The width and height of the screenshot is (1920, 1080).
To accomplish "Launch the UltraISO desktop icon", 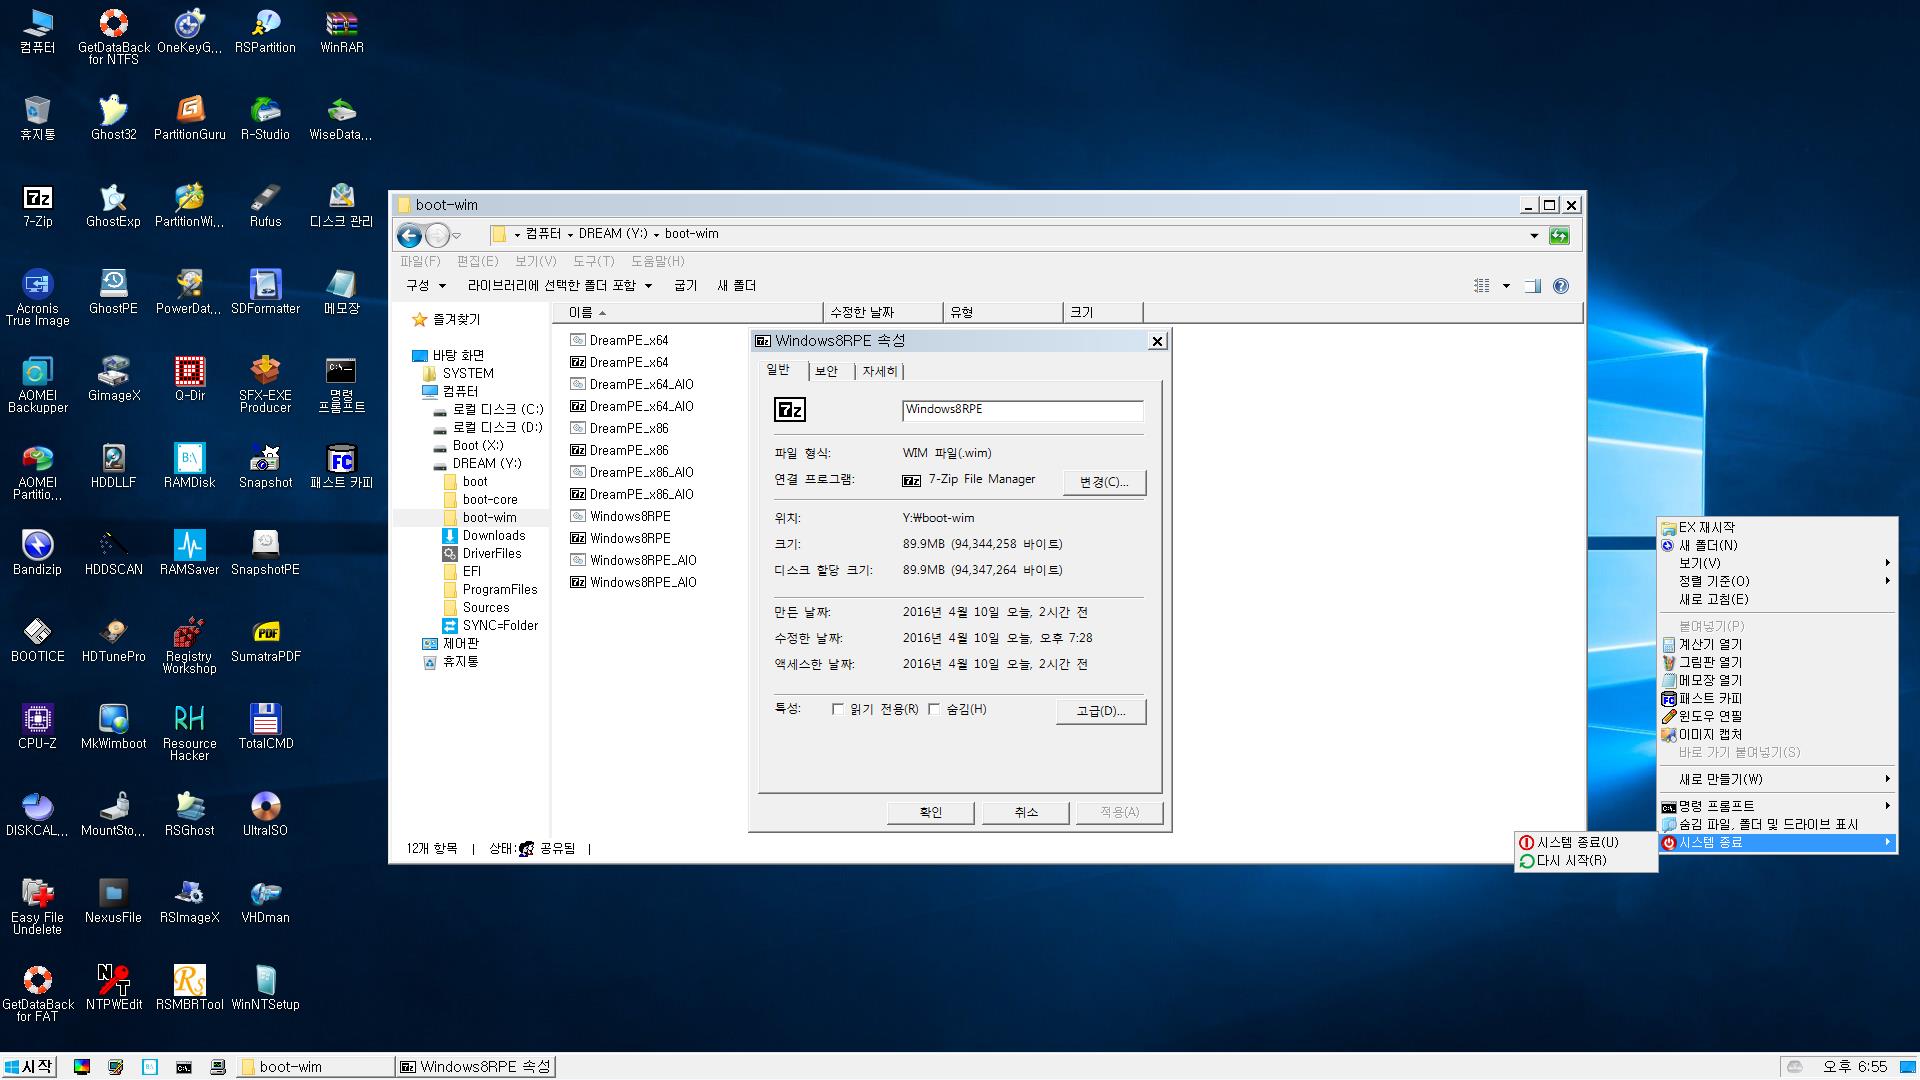I will (265, 814).
